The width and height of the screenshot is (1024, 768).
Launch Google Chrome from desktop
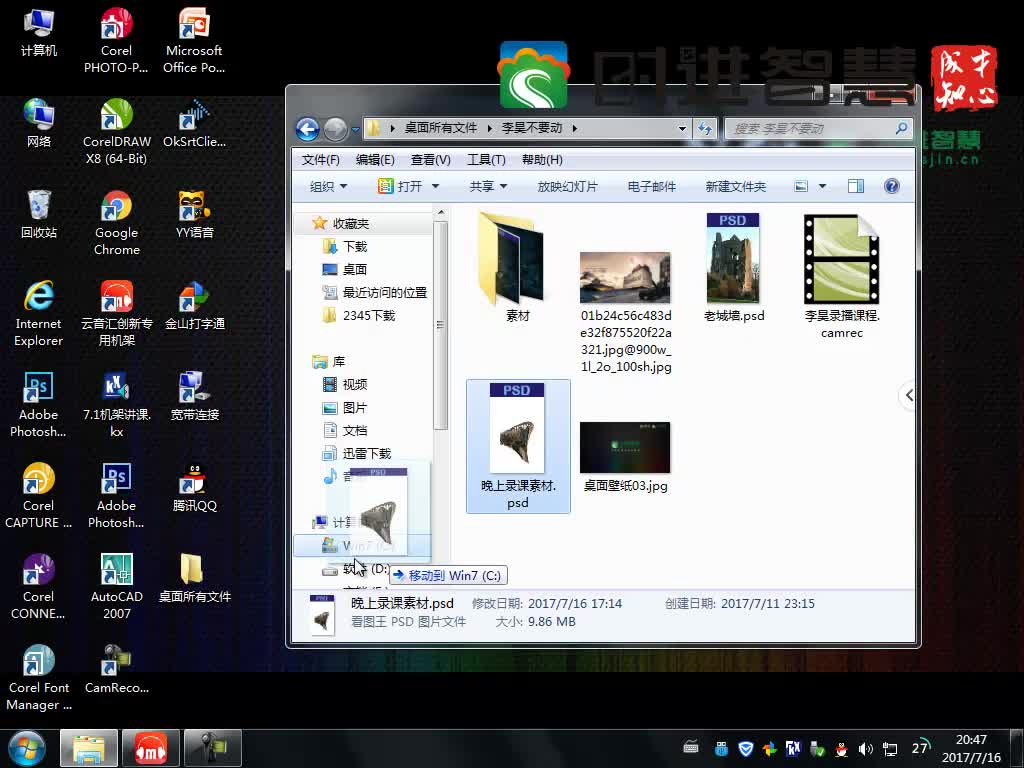tap(116, 223)
